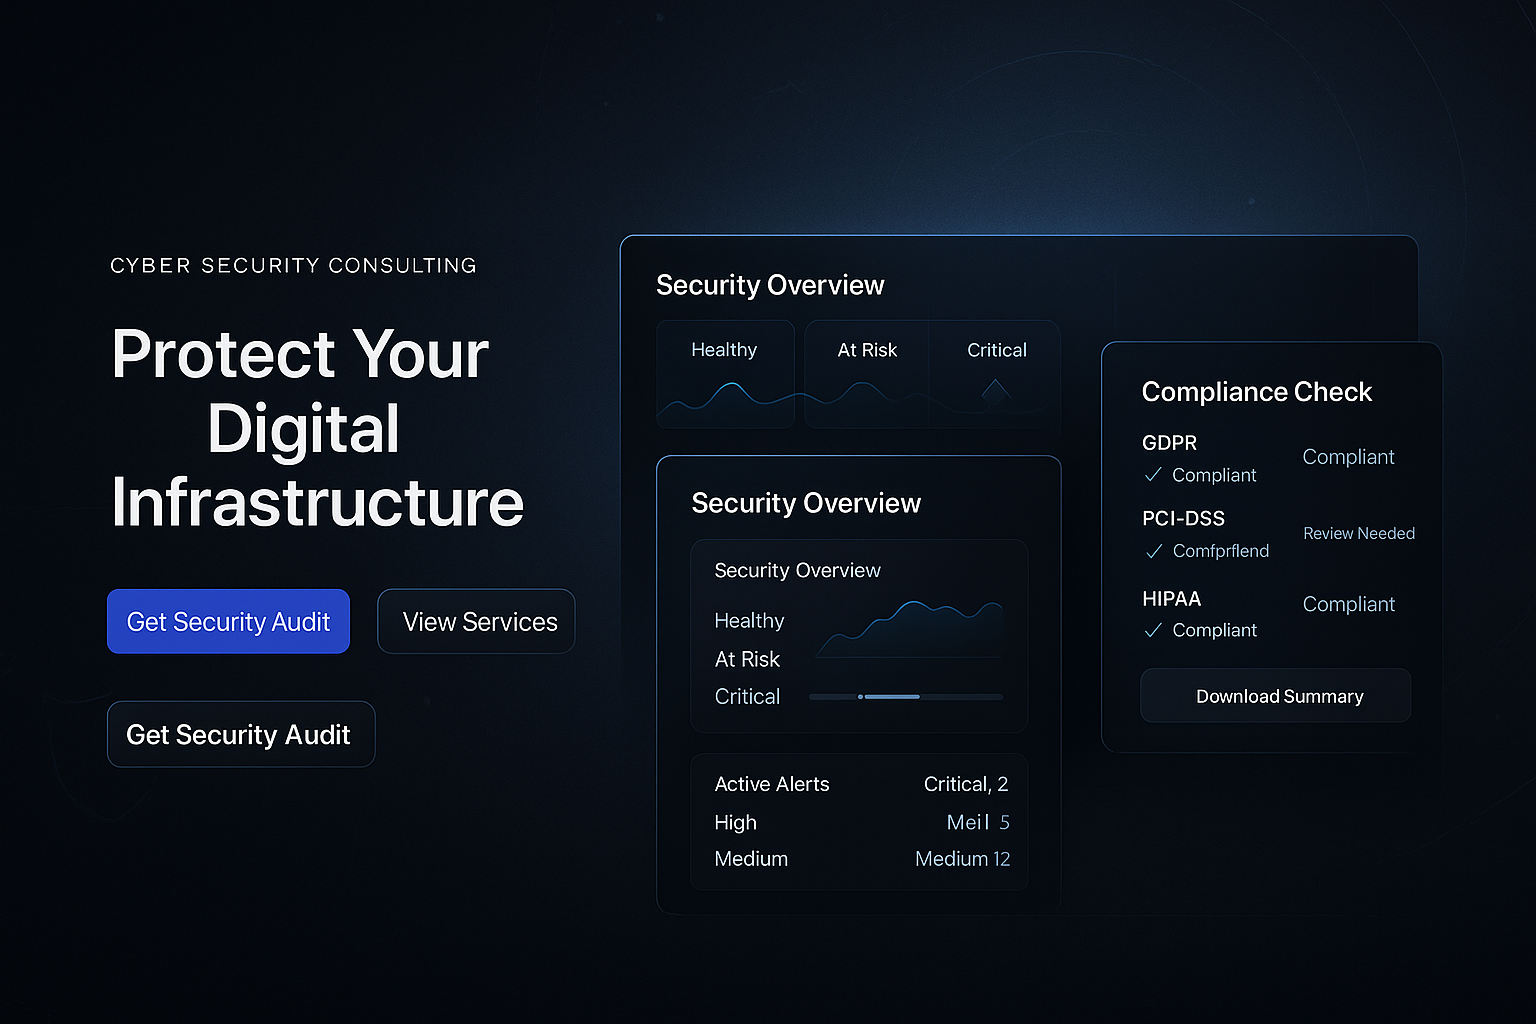The width and height of the screenshot is (1536, 1024).
Task: Click the View Services button
Action: click(x=476, y=621)
